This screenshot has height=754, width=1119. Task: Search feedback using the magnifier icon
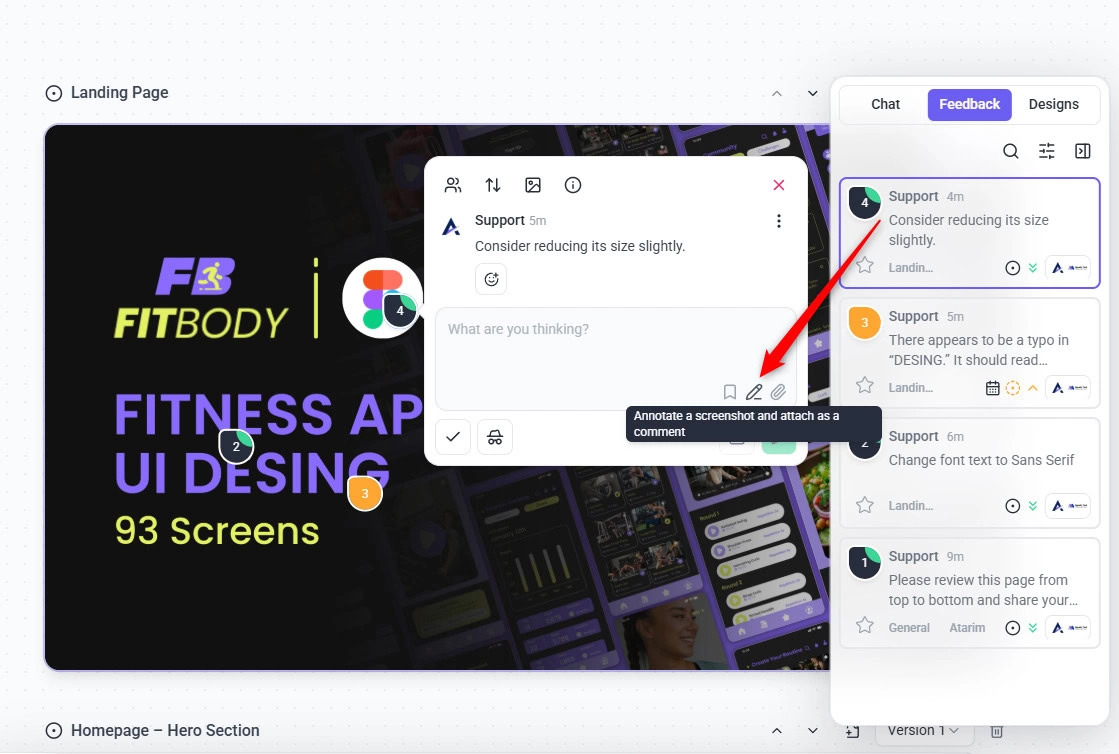coord(1011,151)
